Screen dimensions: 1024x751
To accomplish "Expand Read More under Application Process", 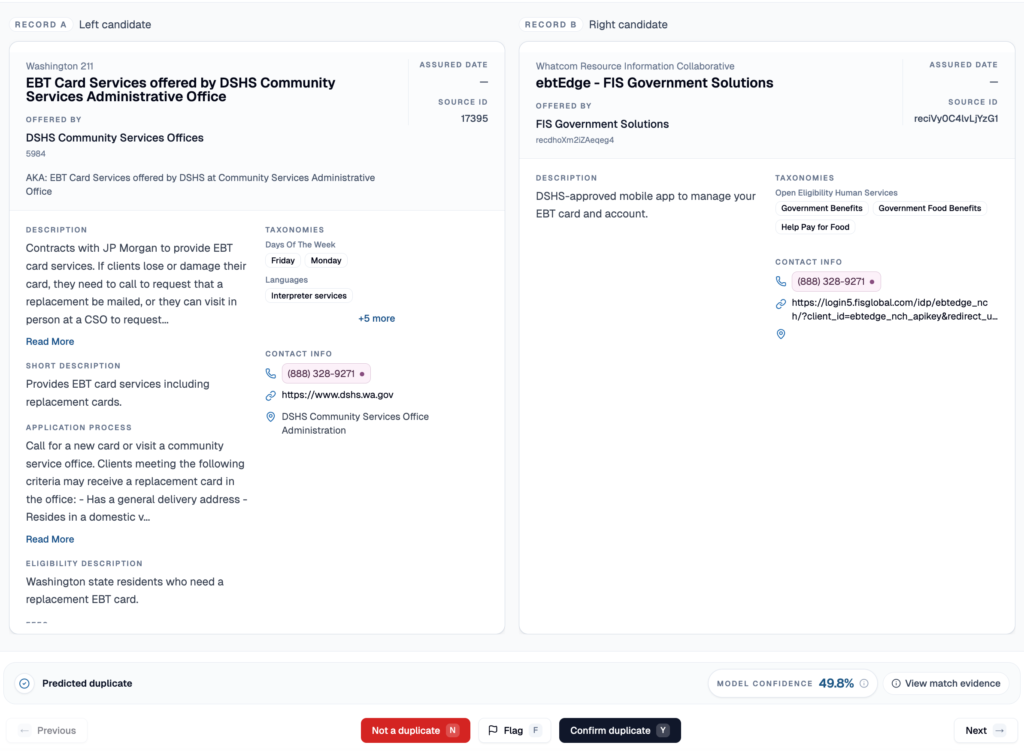I will tap(50, 539).
